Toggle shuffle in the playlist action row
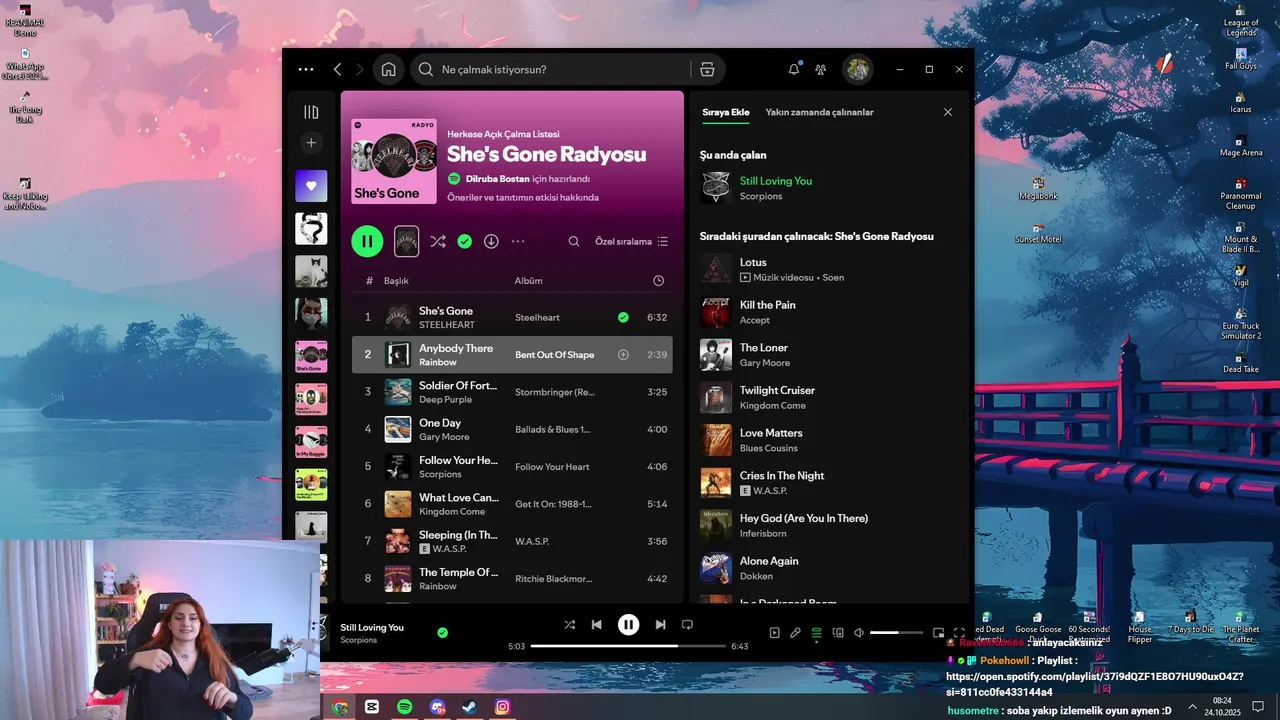Image resolution: width=1280 pixels, height=720 pixels. coord(438,241)
